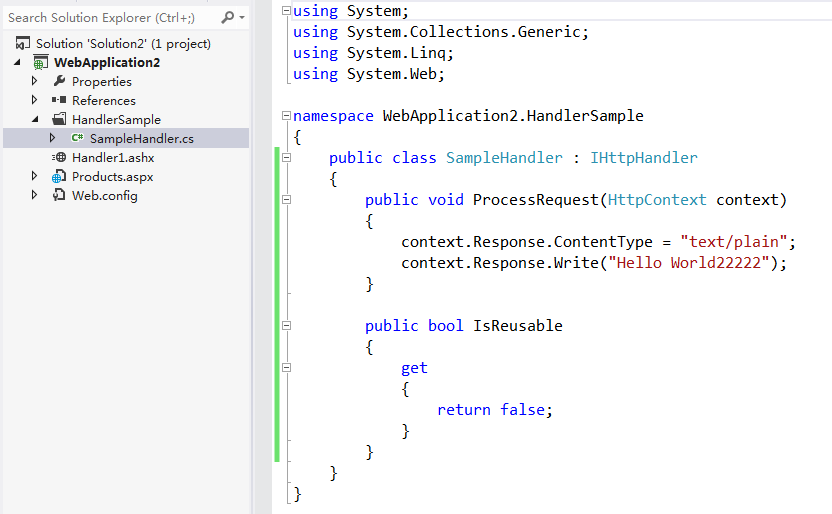Click the "Hello World22222" string literal
Image resolution: width=832 pixels, height=514 pixels.
pos(689,263)
